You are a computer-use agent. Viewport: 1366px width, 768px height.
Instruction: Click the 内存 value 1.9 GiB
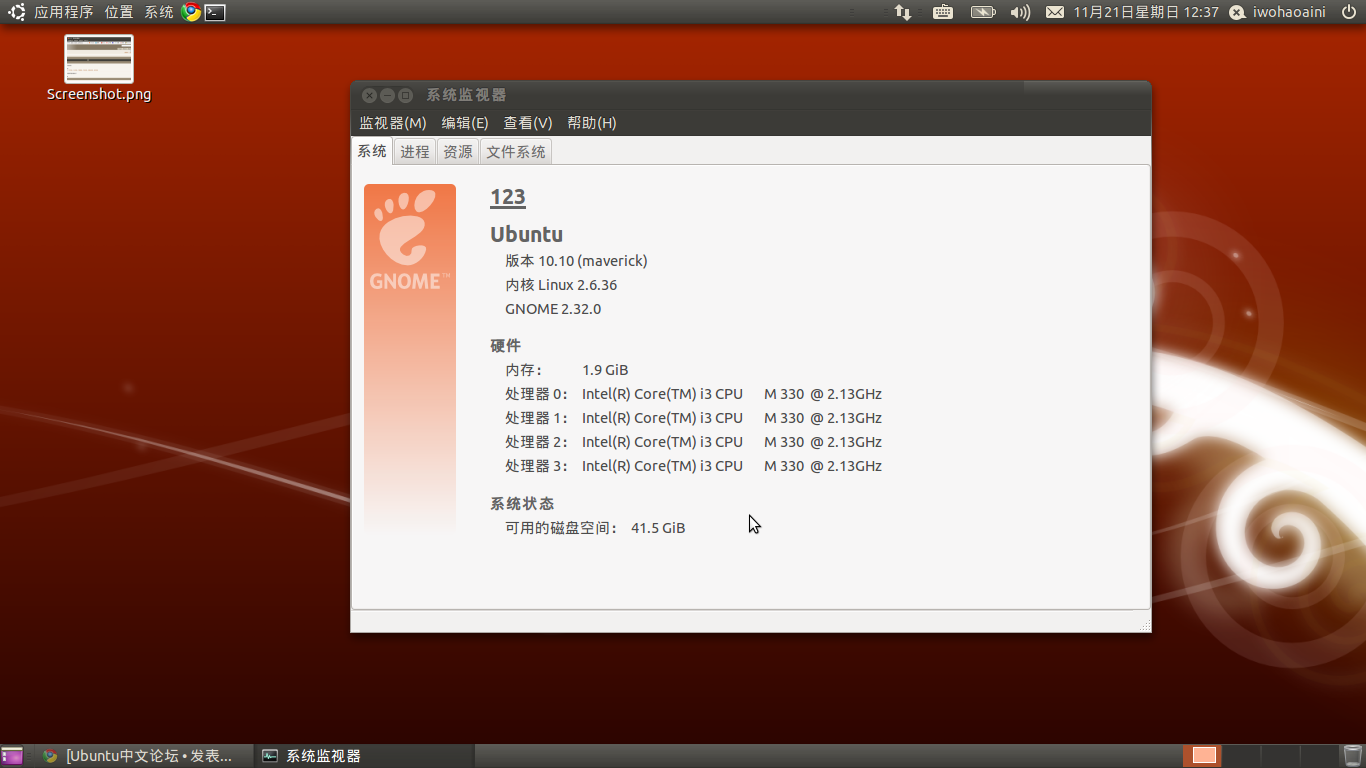click(x=605, y=370)
